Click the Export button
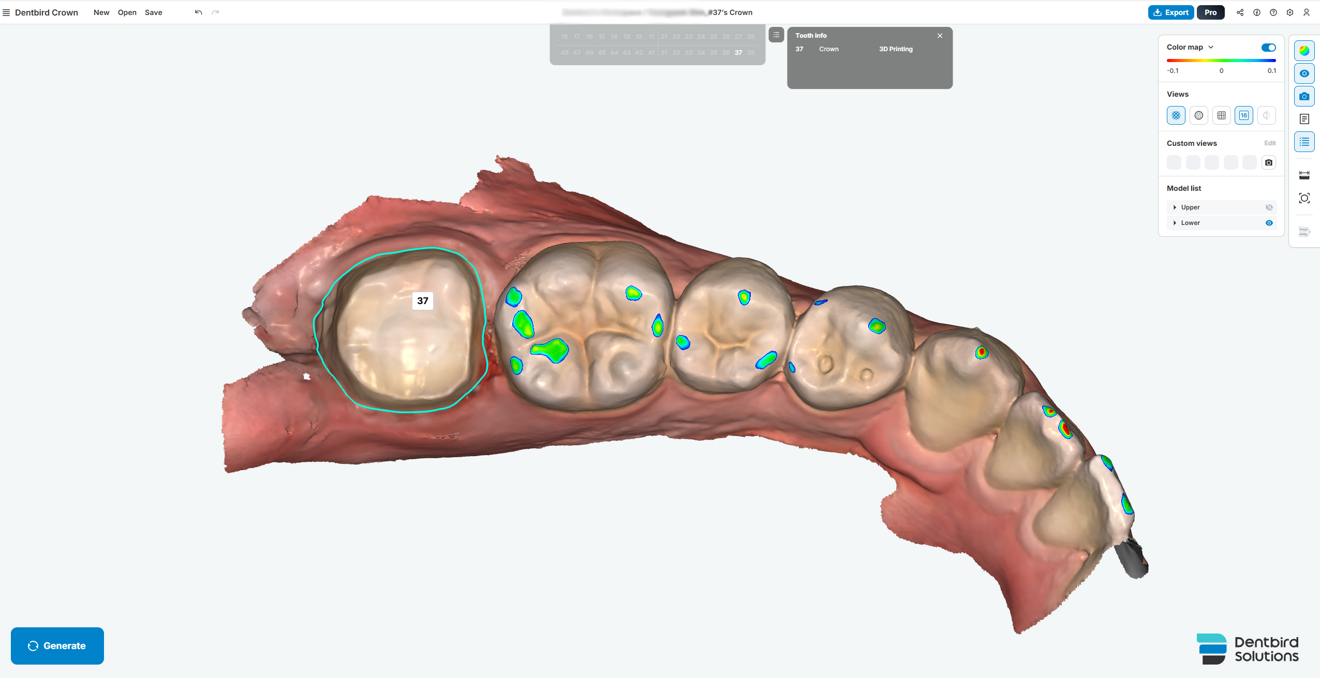 (x=1169, y=12)
